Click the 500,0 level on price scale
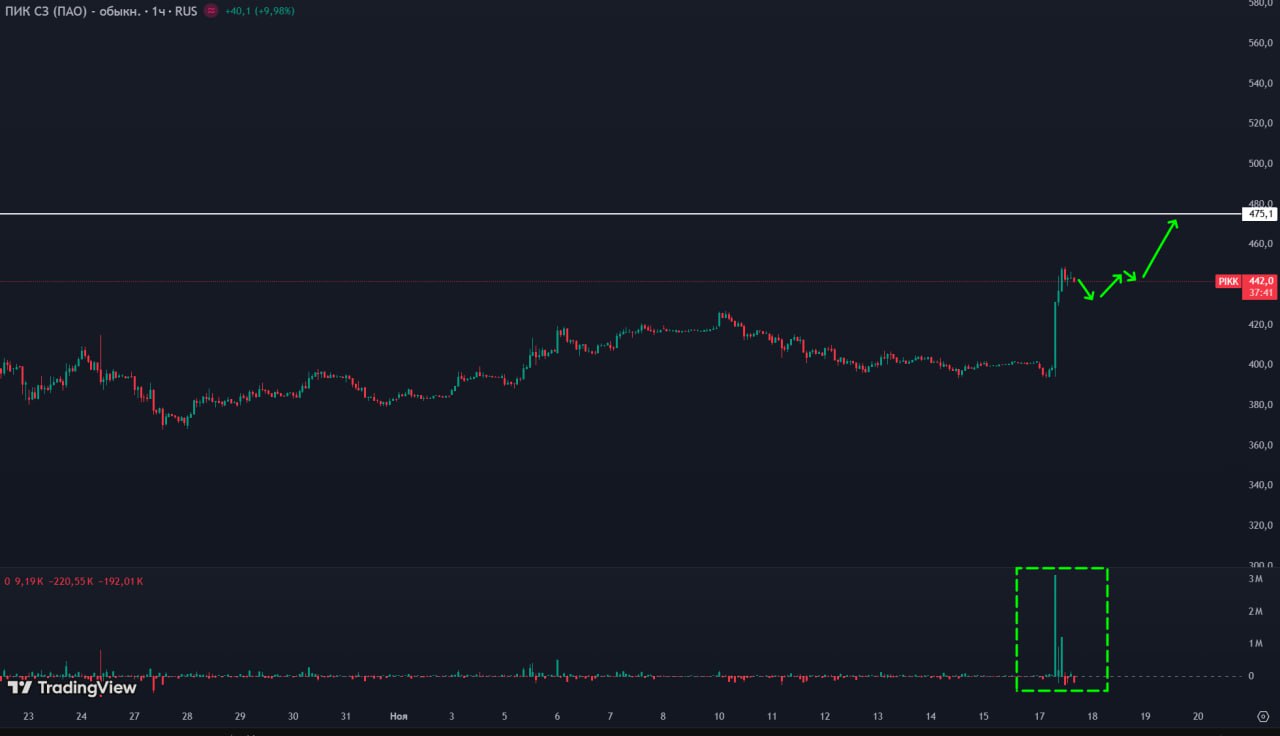Image resolution: width=1280 pixels, height=736 pixels. (1259, 163)
